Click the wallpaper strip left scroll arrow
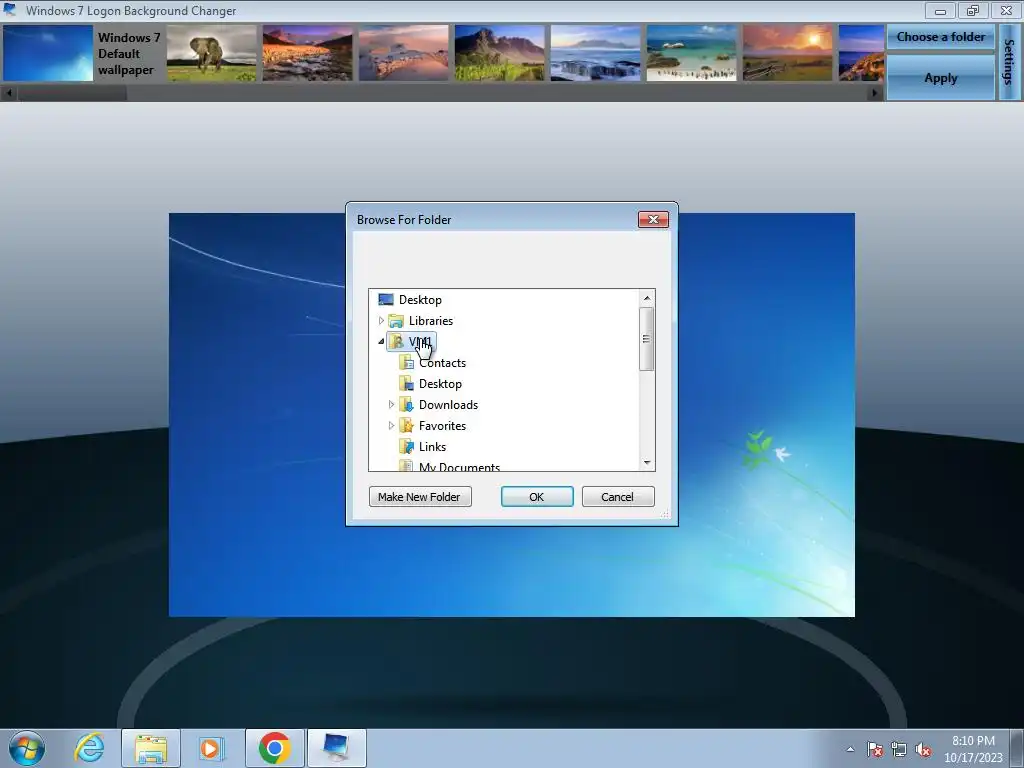 click(x=8, y=93)
